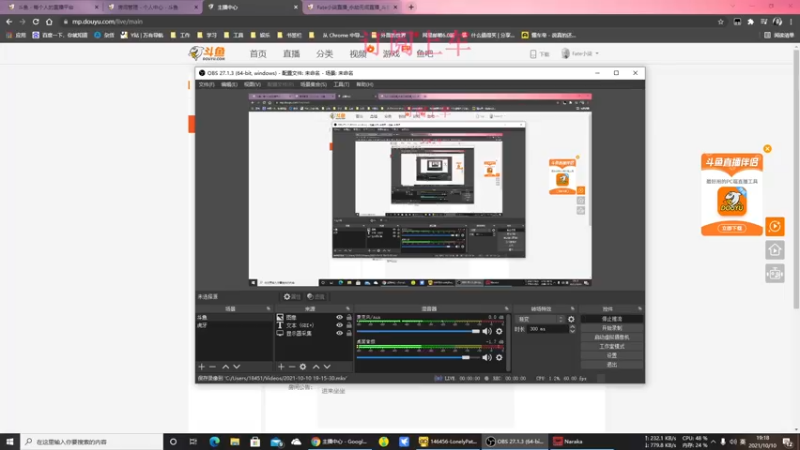Screen dimensions: 800x450
Task: Open File Explorer from the taskbar
Action: click(235, 441)
